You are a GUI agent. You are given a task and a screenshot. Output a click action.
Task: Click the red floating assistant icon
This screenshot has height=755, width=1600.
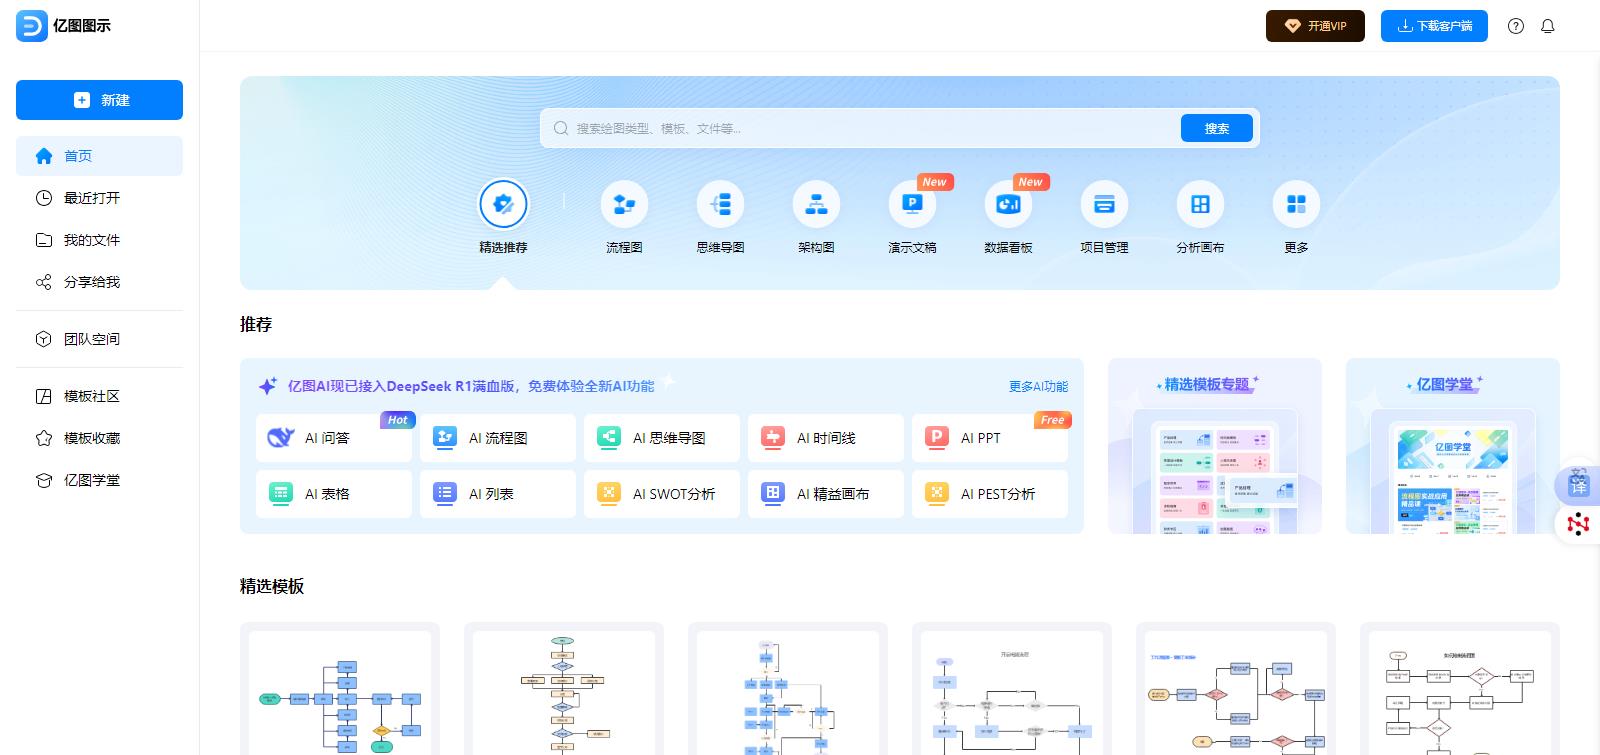point(1578,524)
